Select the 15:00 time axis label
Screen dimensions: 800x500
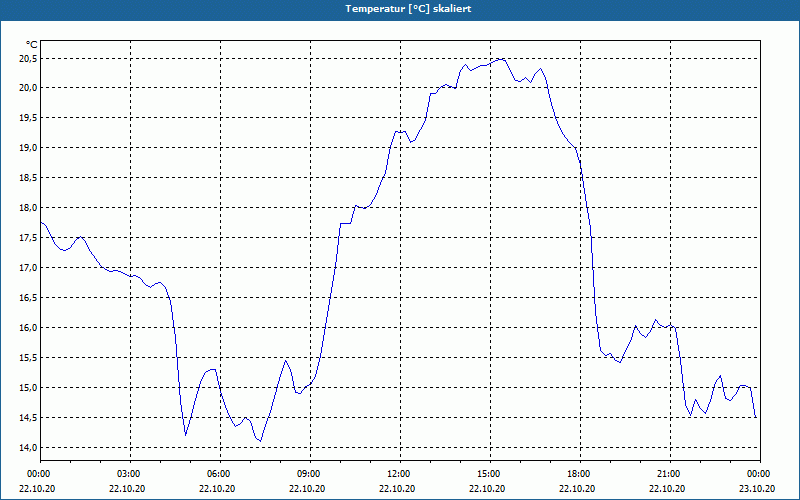tap(487, 474)
